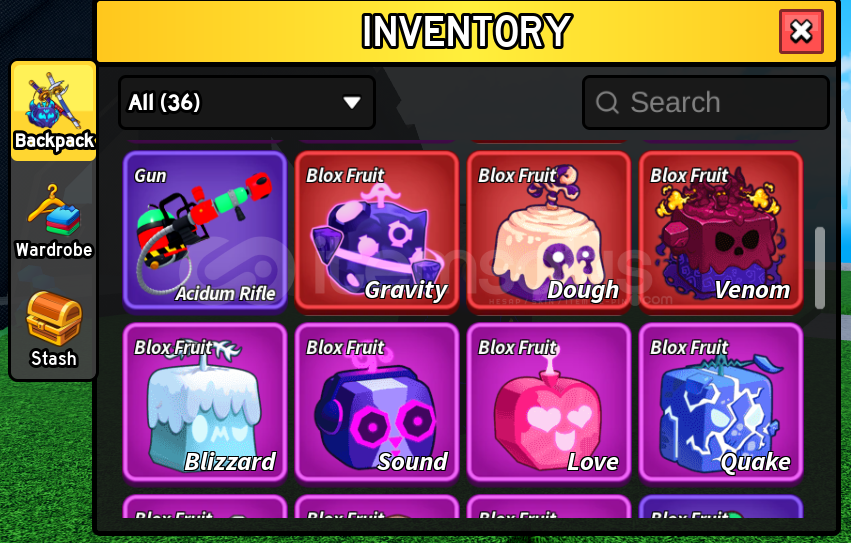The height and width of the screenshot is (543, 851).
Task: Close the Inventory with the red X
Action: (801, 31)
